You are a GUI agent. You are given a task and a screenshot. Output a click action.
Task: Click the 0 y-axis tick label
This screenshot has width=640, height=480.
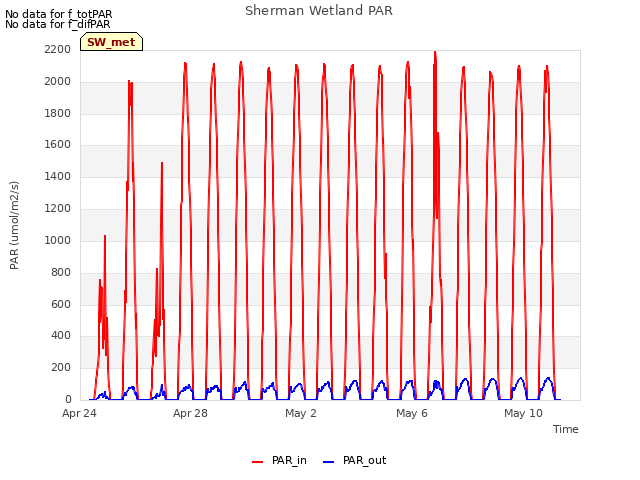coord(68,399)
